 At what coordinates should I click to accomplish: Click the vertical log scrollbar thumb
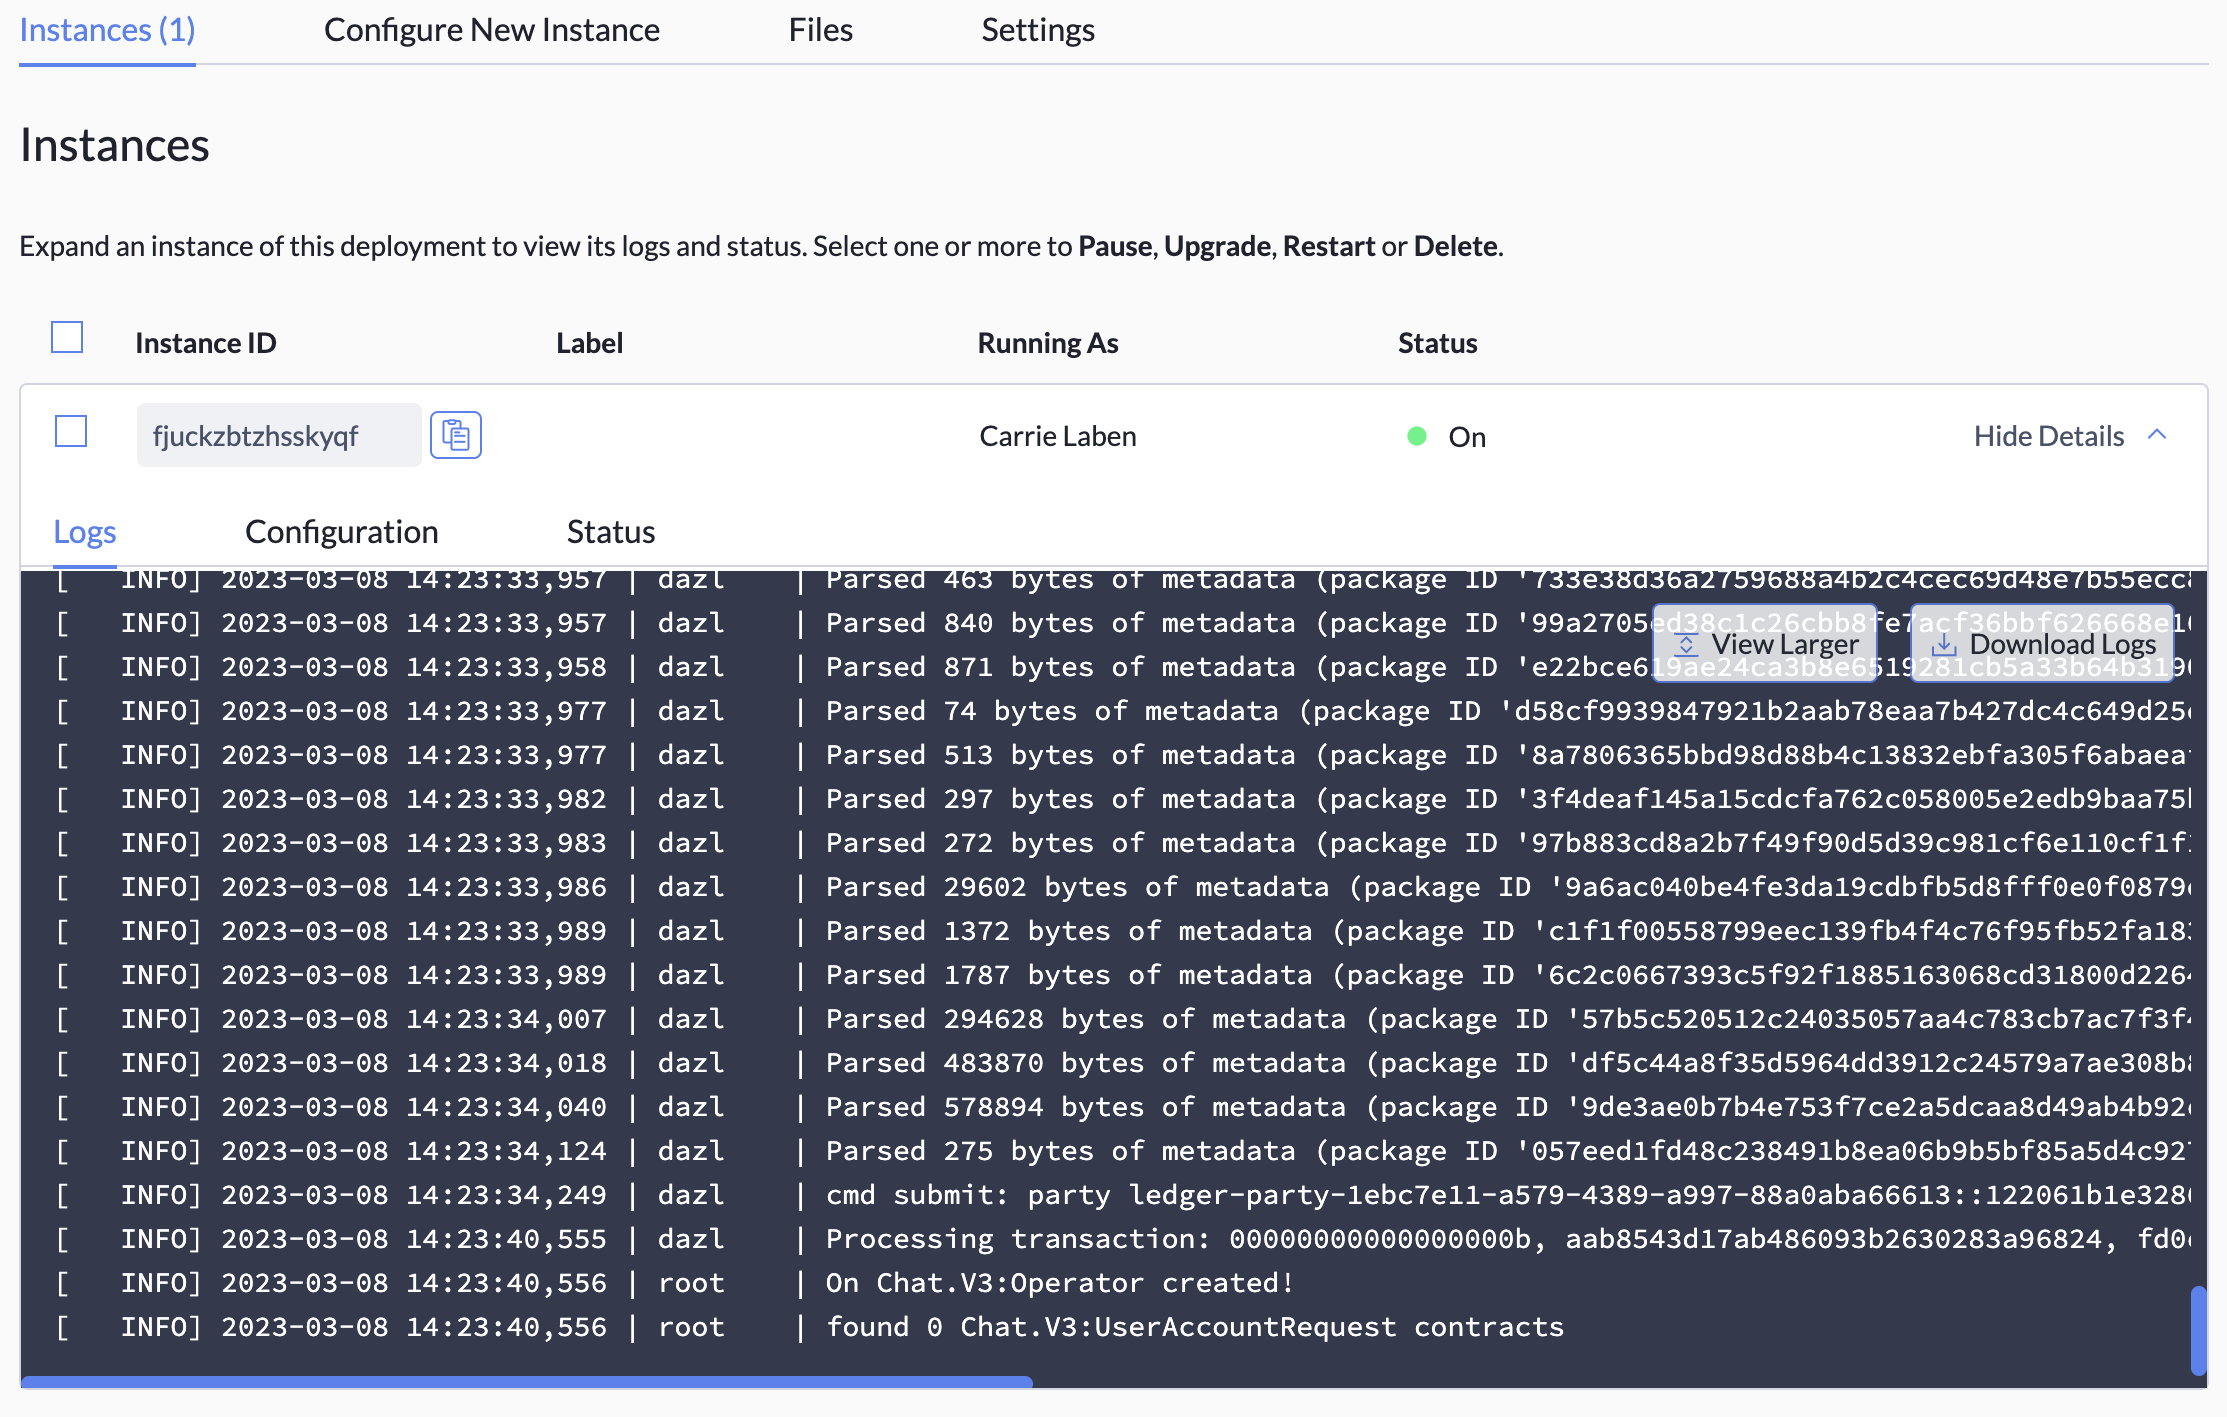pos(2197,1330)
